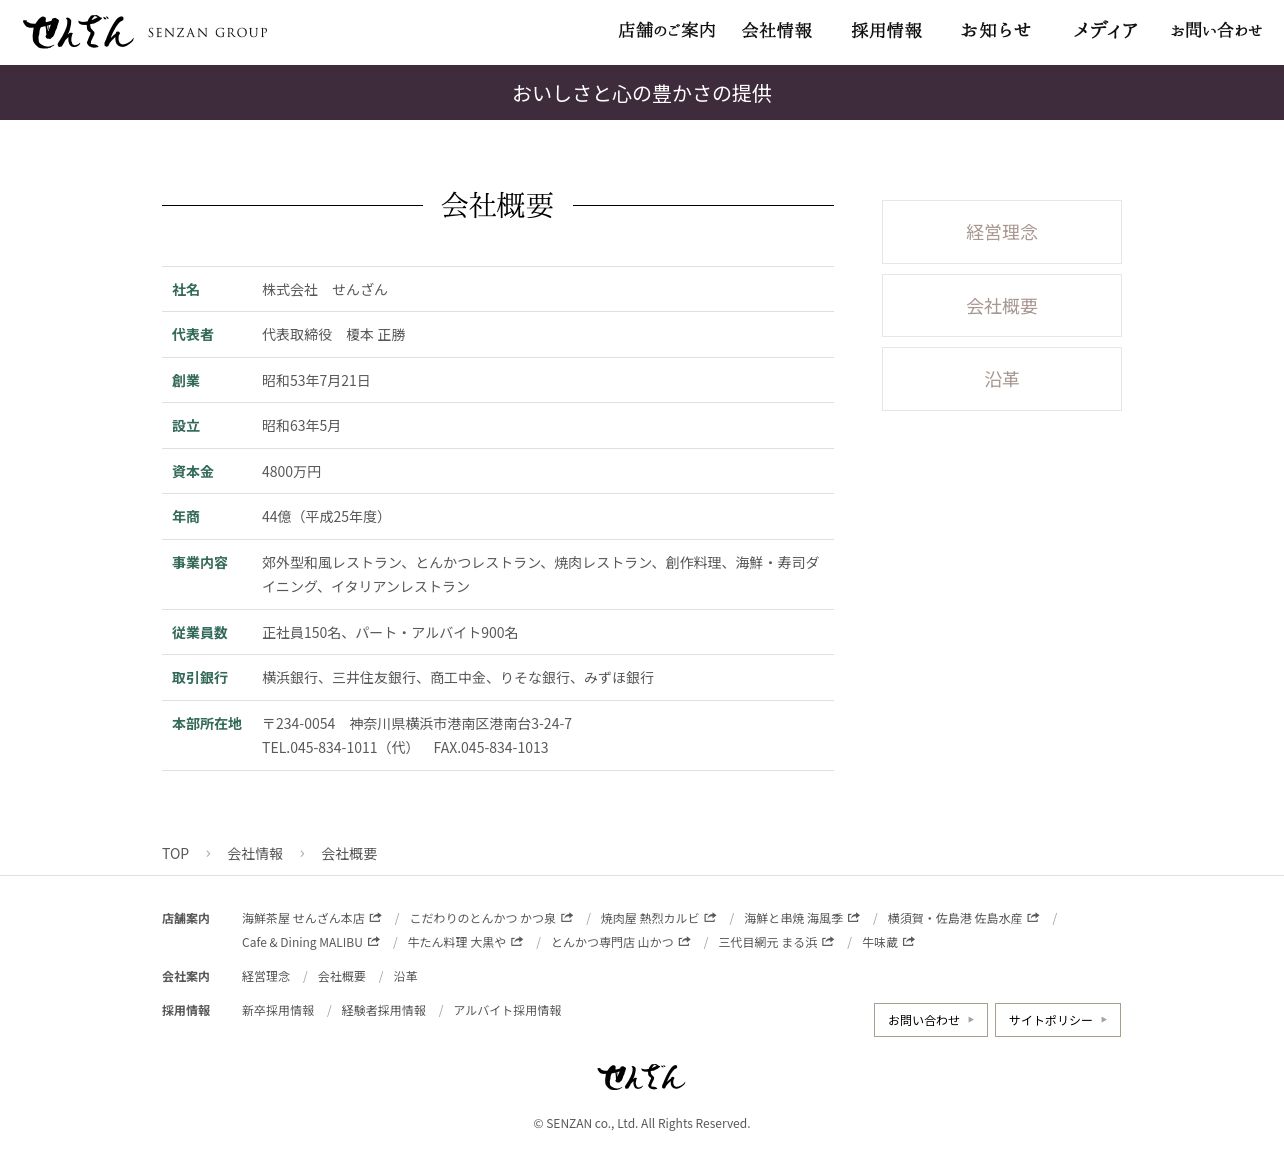Click 会社概要 in breadcrumb

[x=349, y=853]
